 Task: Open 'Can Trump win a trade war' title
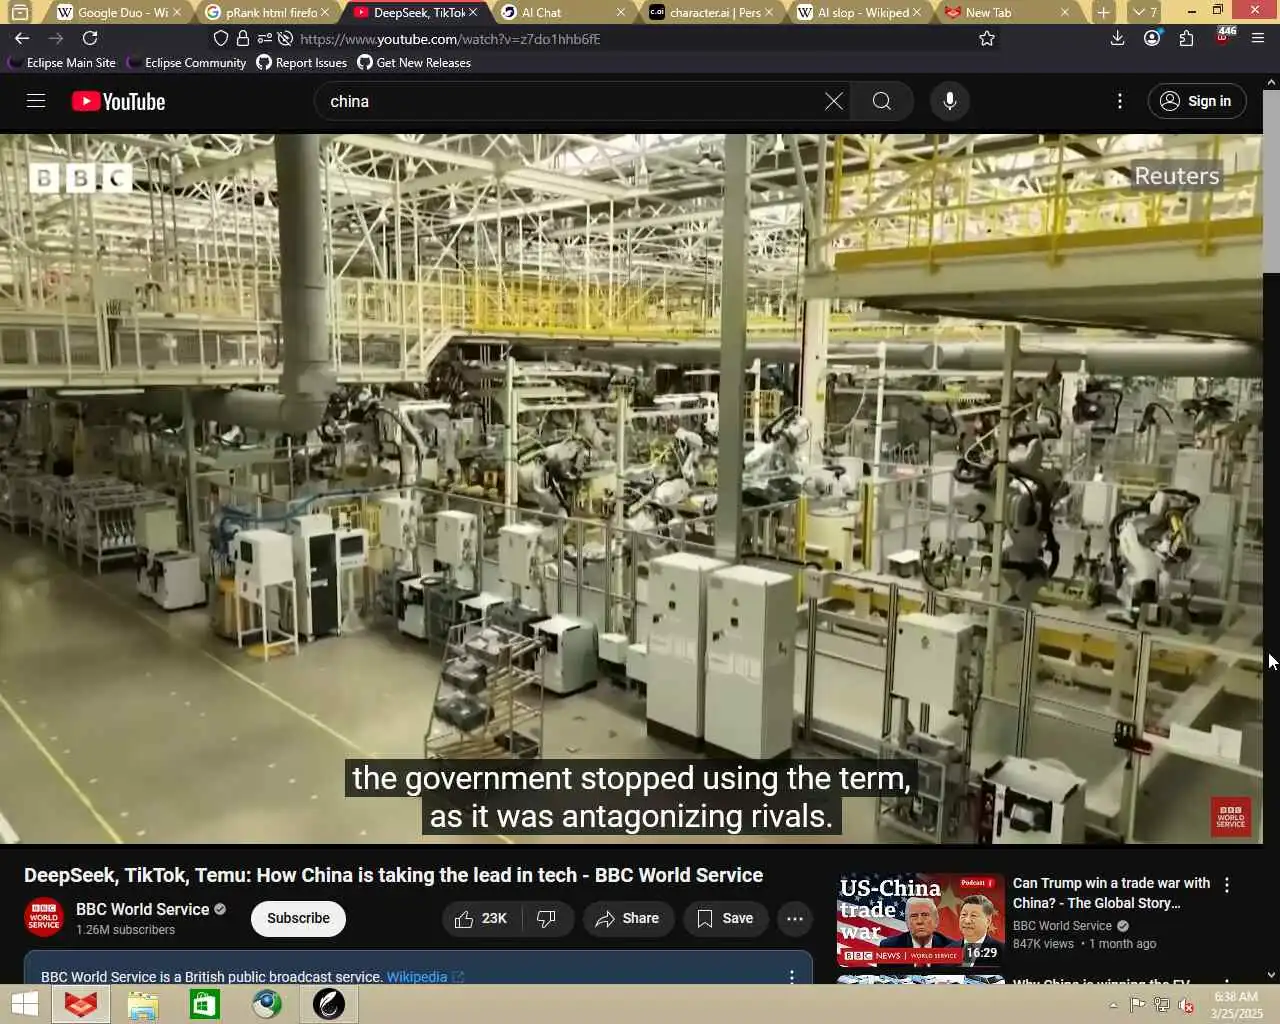1111,893
